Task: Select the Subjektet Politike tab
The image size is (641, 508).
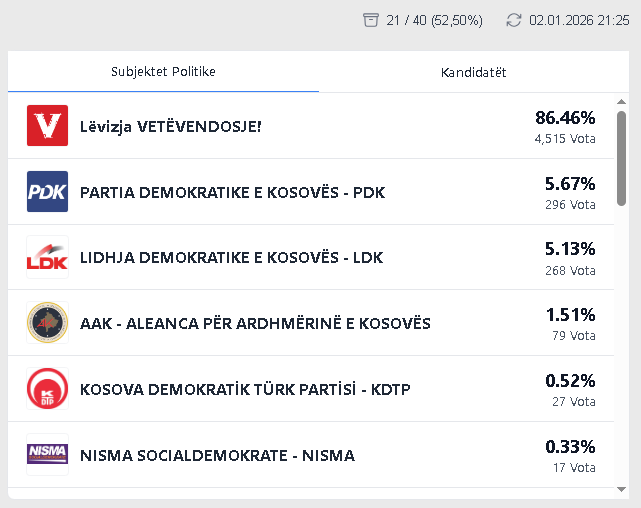Action: 163,72
